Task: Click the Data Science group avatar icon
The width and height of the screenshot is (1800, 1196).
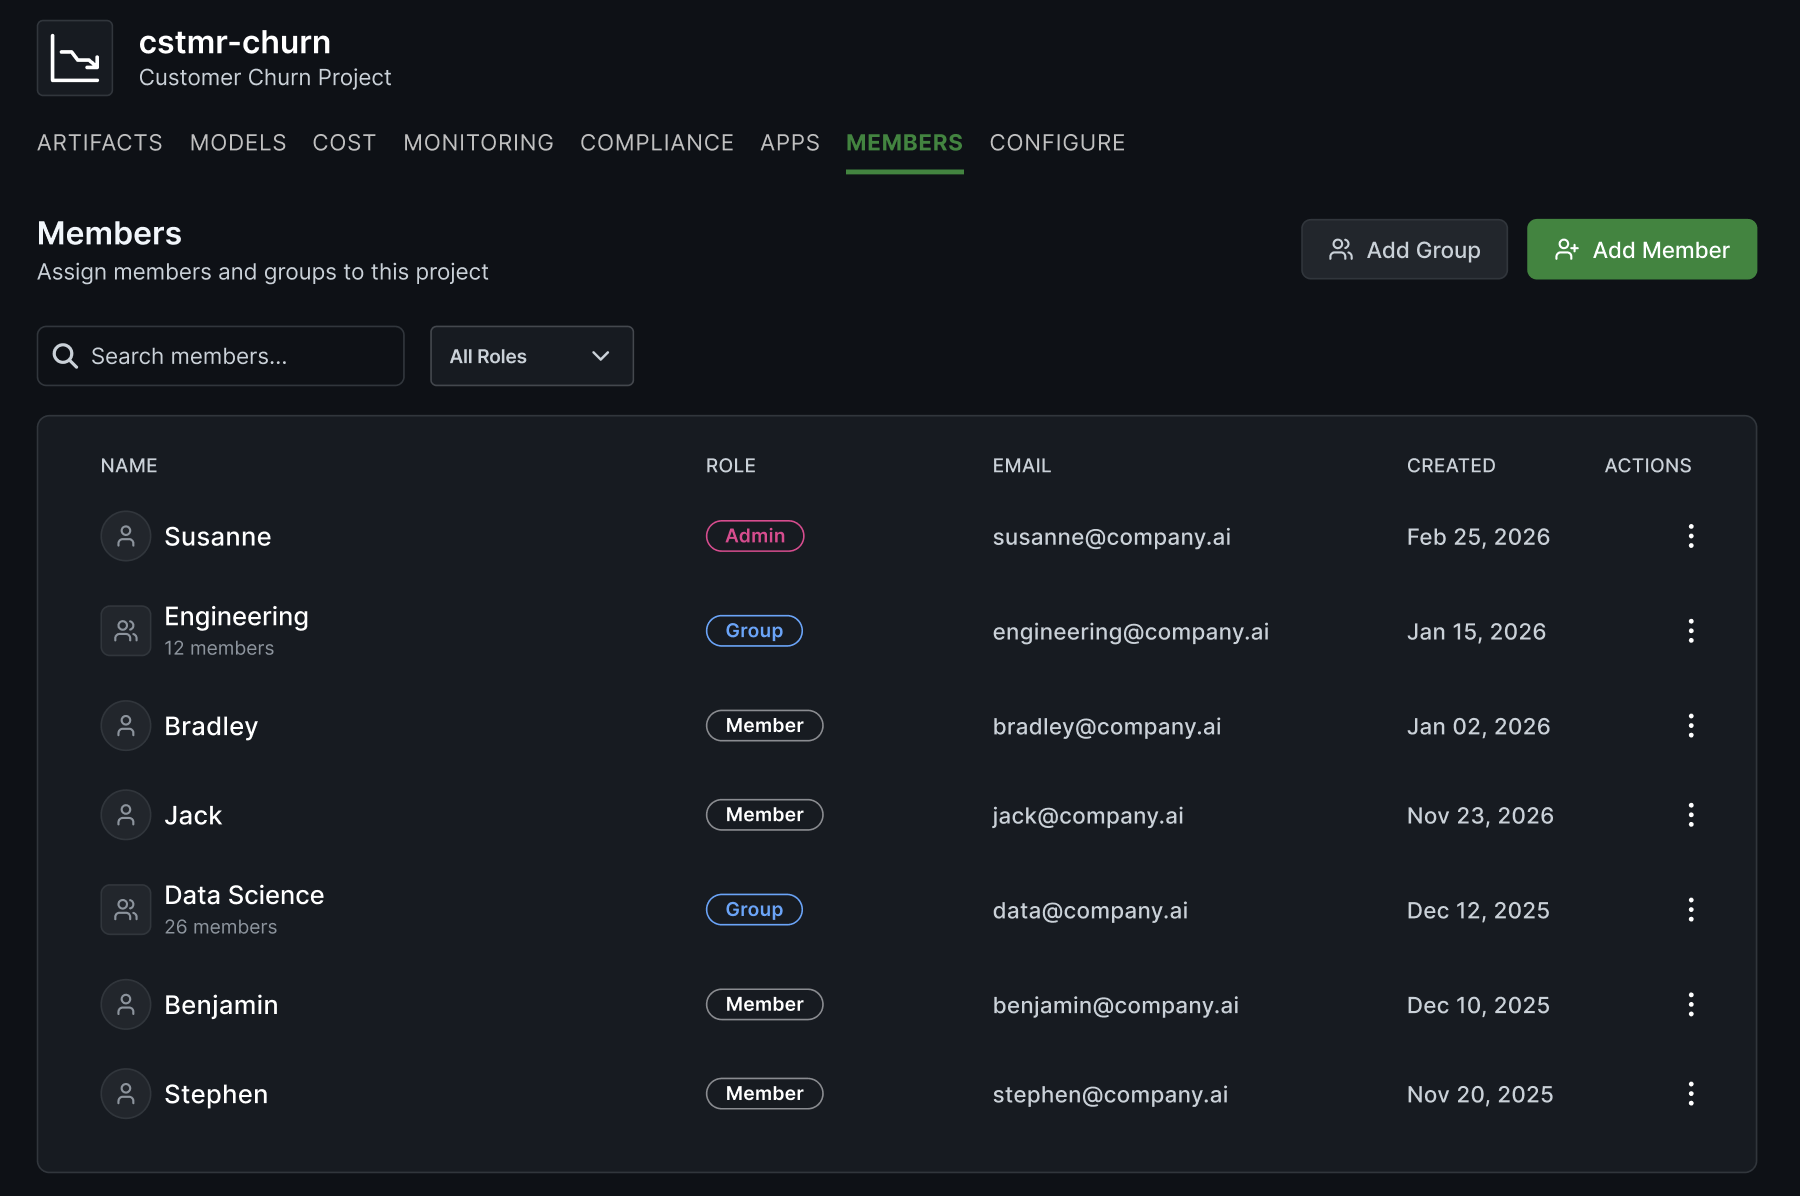Action: [125, 909]
